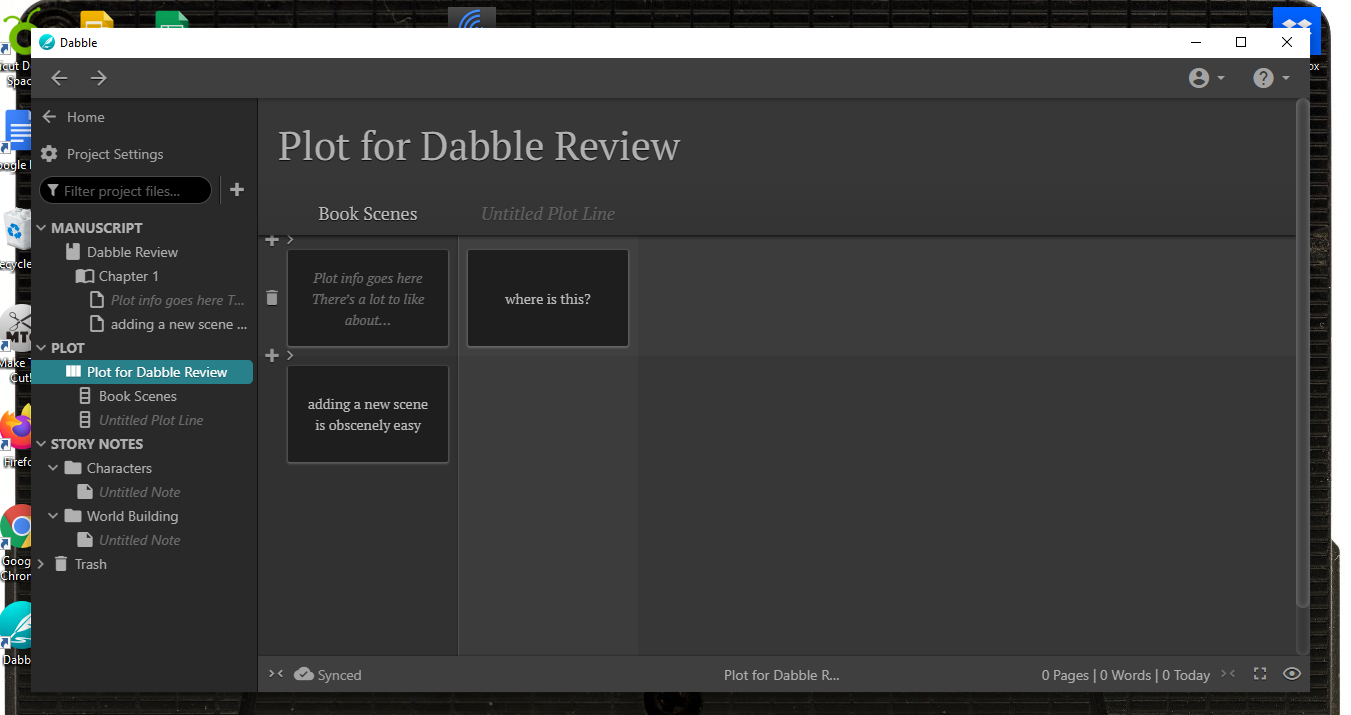Collapse the right panel arrows in status bar

pos(1228,674)
